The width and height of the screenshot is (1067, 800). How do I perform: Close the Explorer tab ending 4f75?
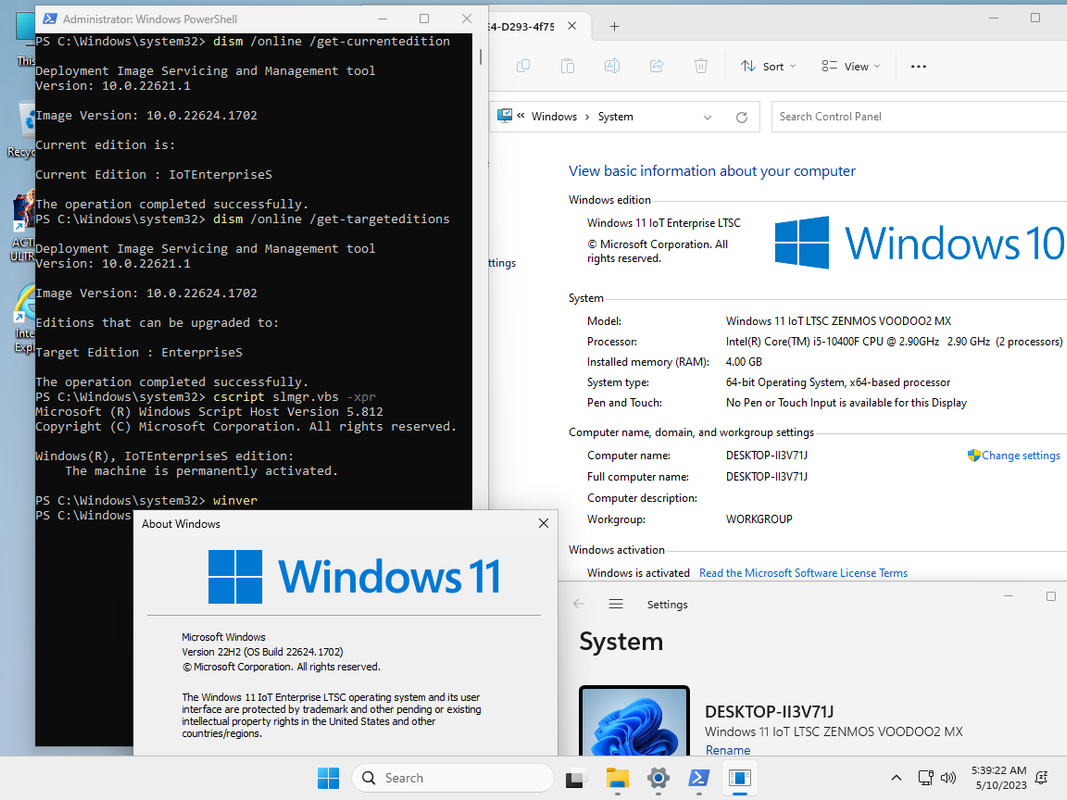pyautogui.click(x=572, y=26)
